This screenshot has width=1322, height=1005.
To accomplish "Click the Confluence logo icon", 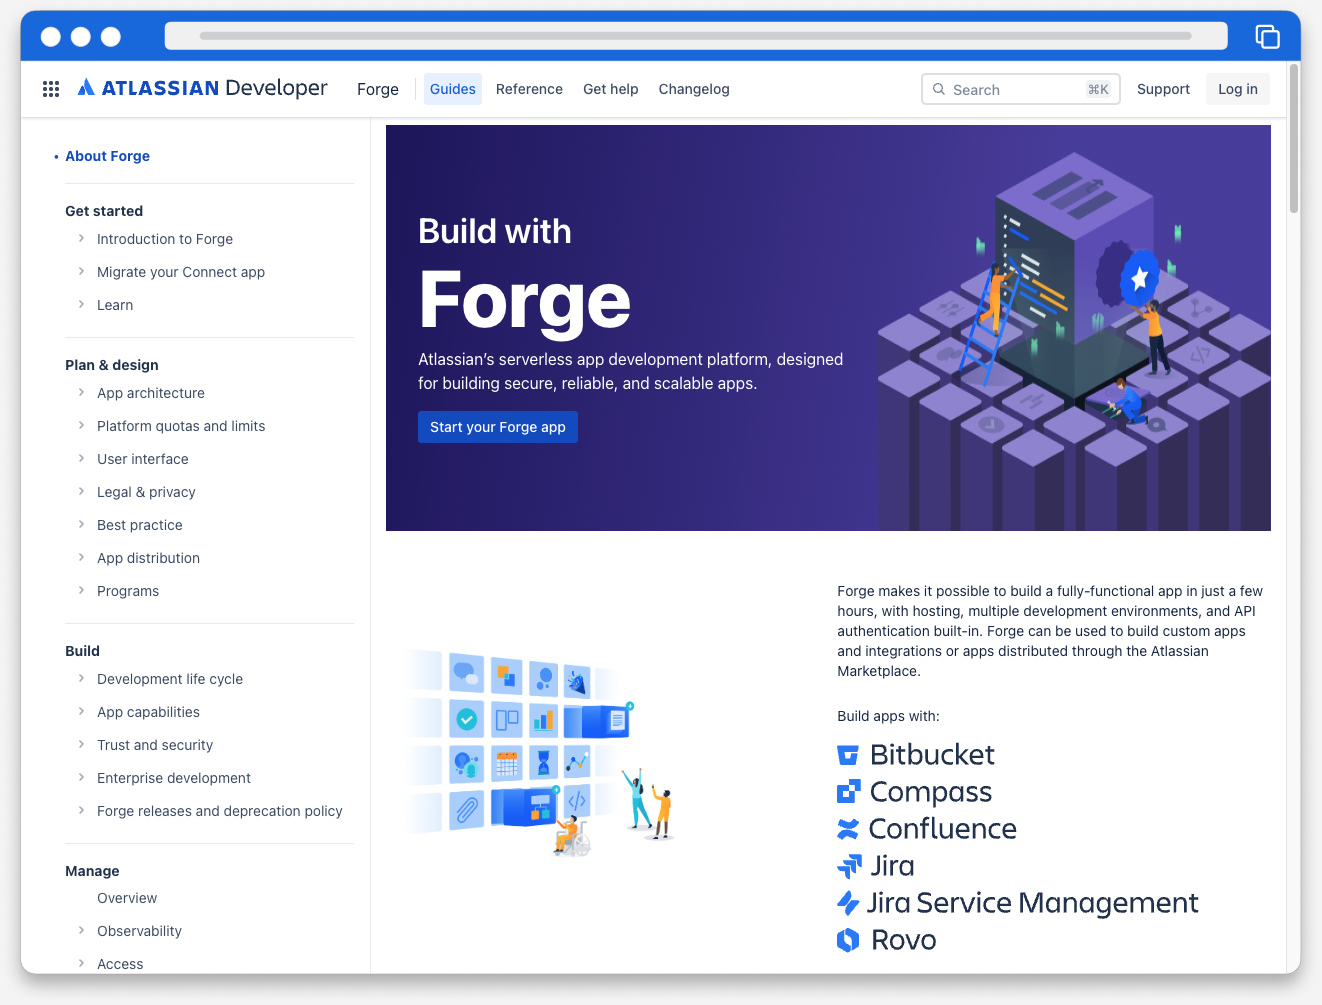I will point(848,829).
